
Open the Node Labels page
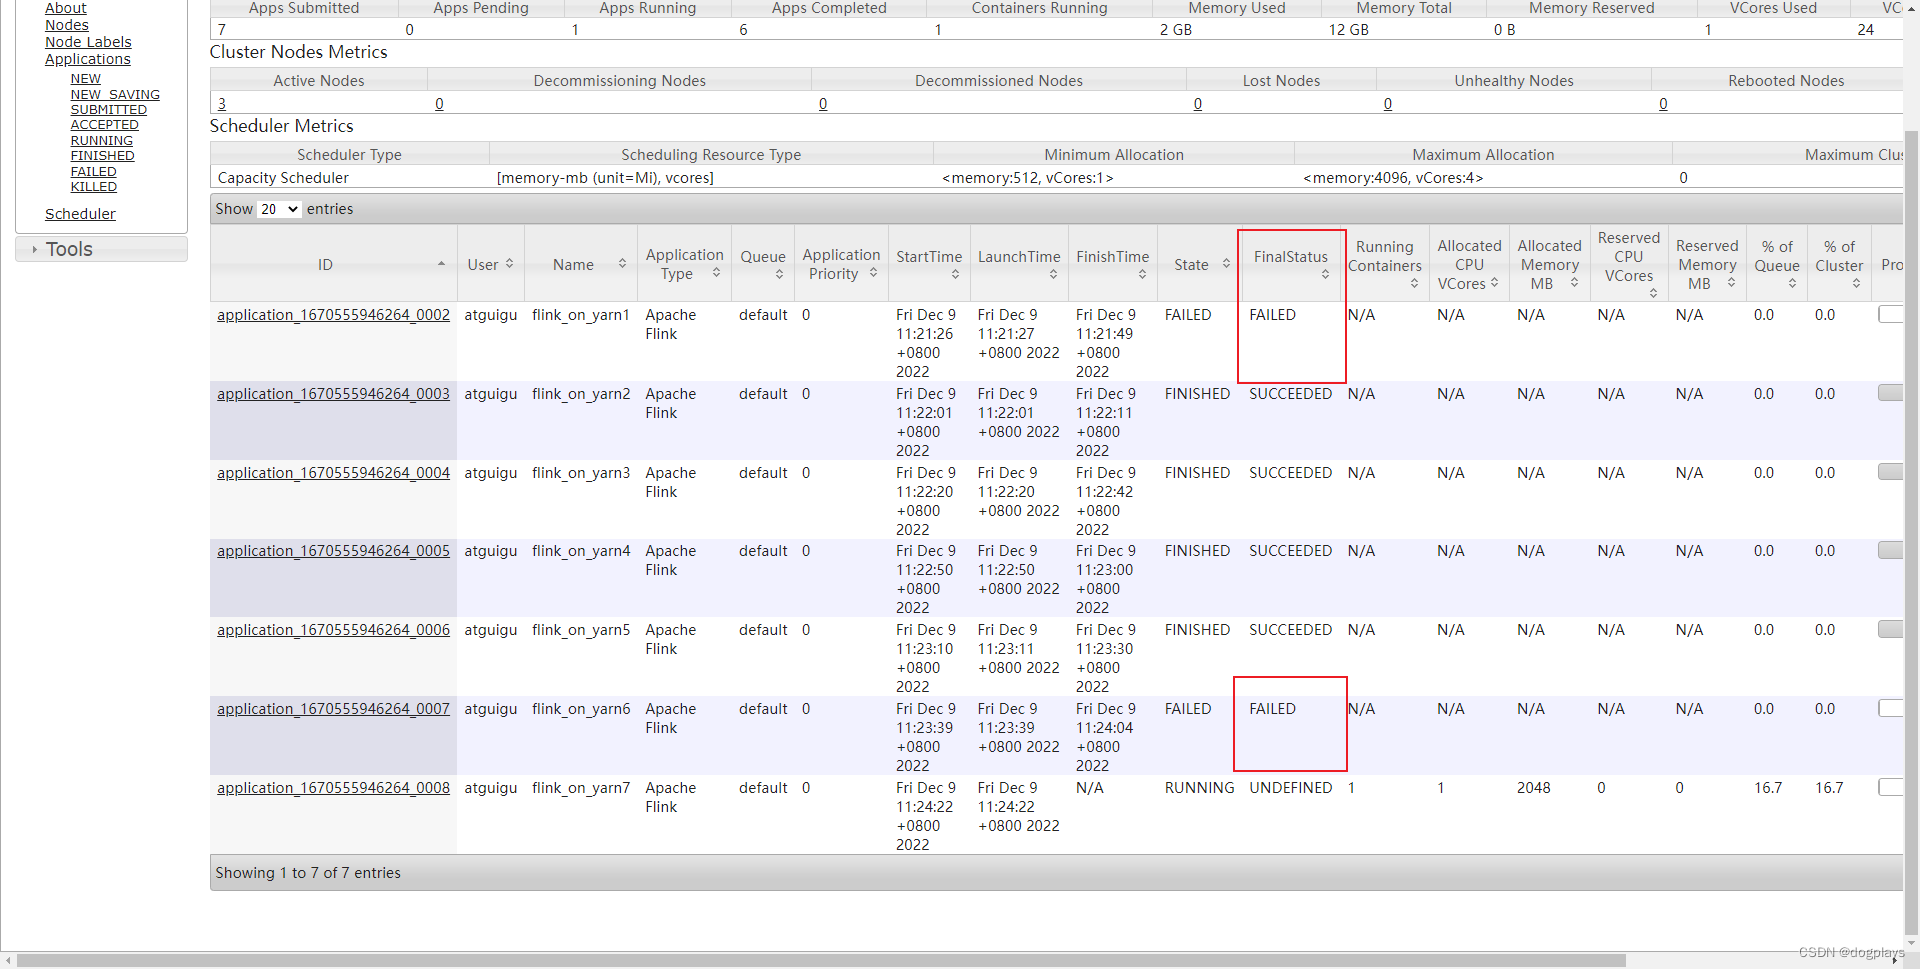[88, 42]
